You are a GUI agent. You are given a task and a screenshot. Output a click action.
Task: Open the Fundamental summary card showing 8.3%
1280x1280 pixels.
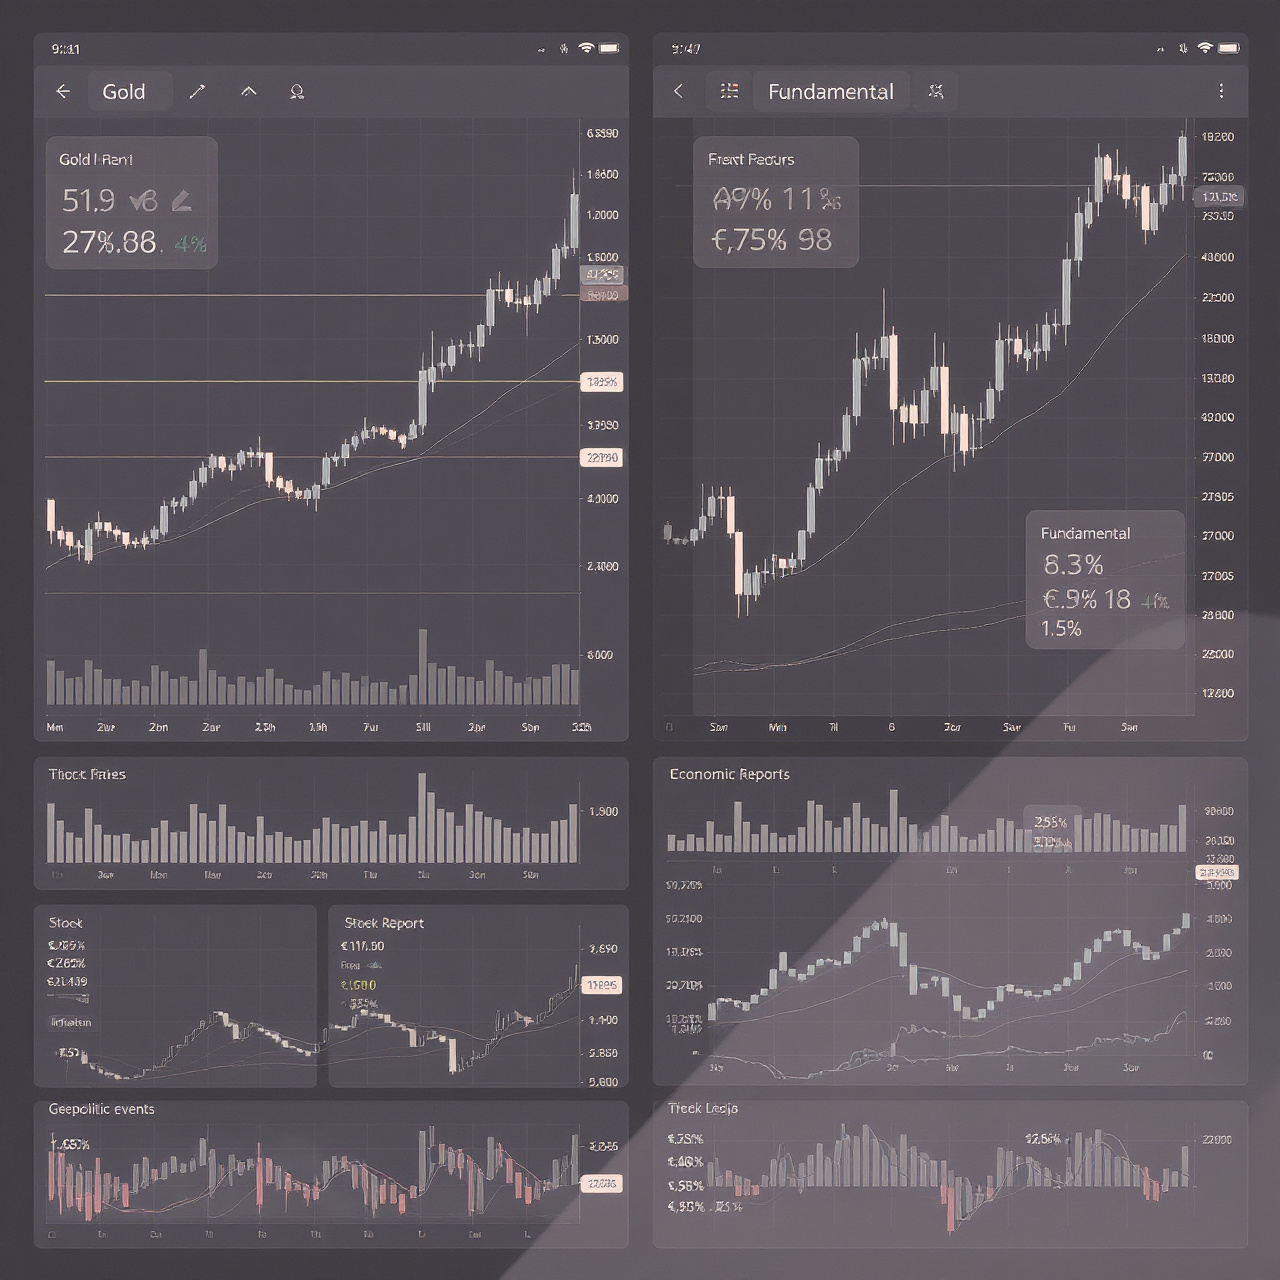click(1105, 580)
